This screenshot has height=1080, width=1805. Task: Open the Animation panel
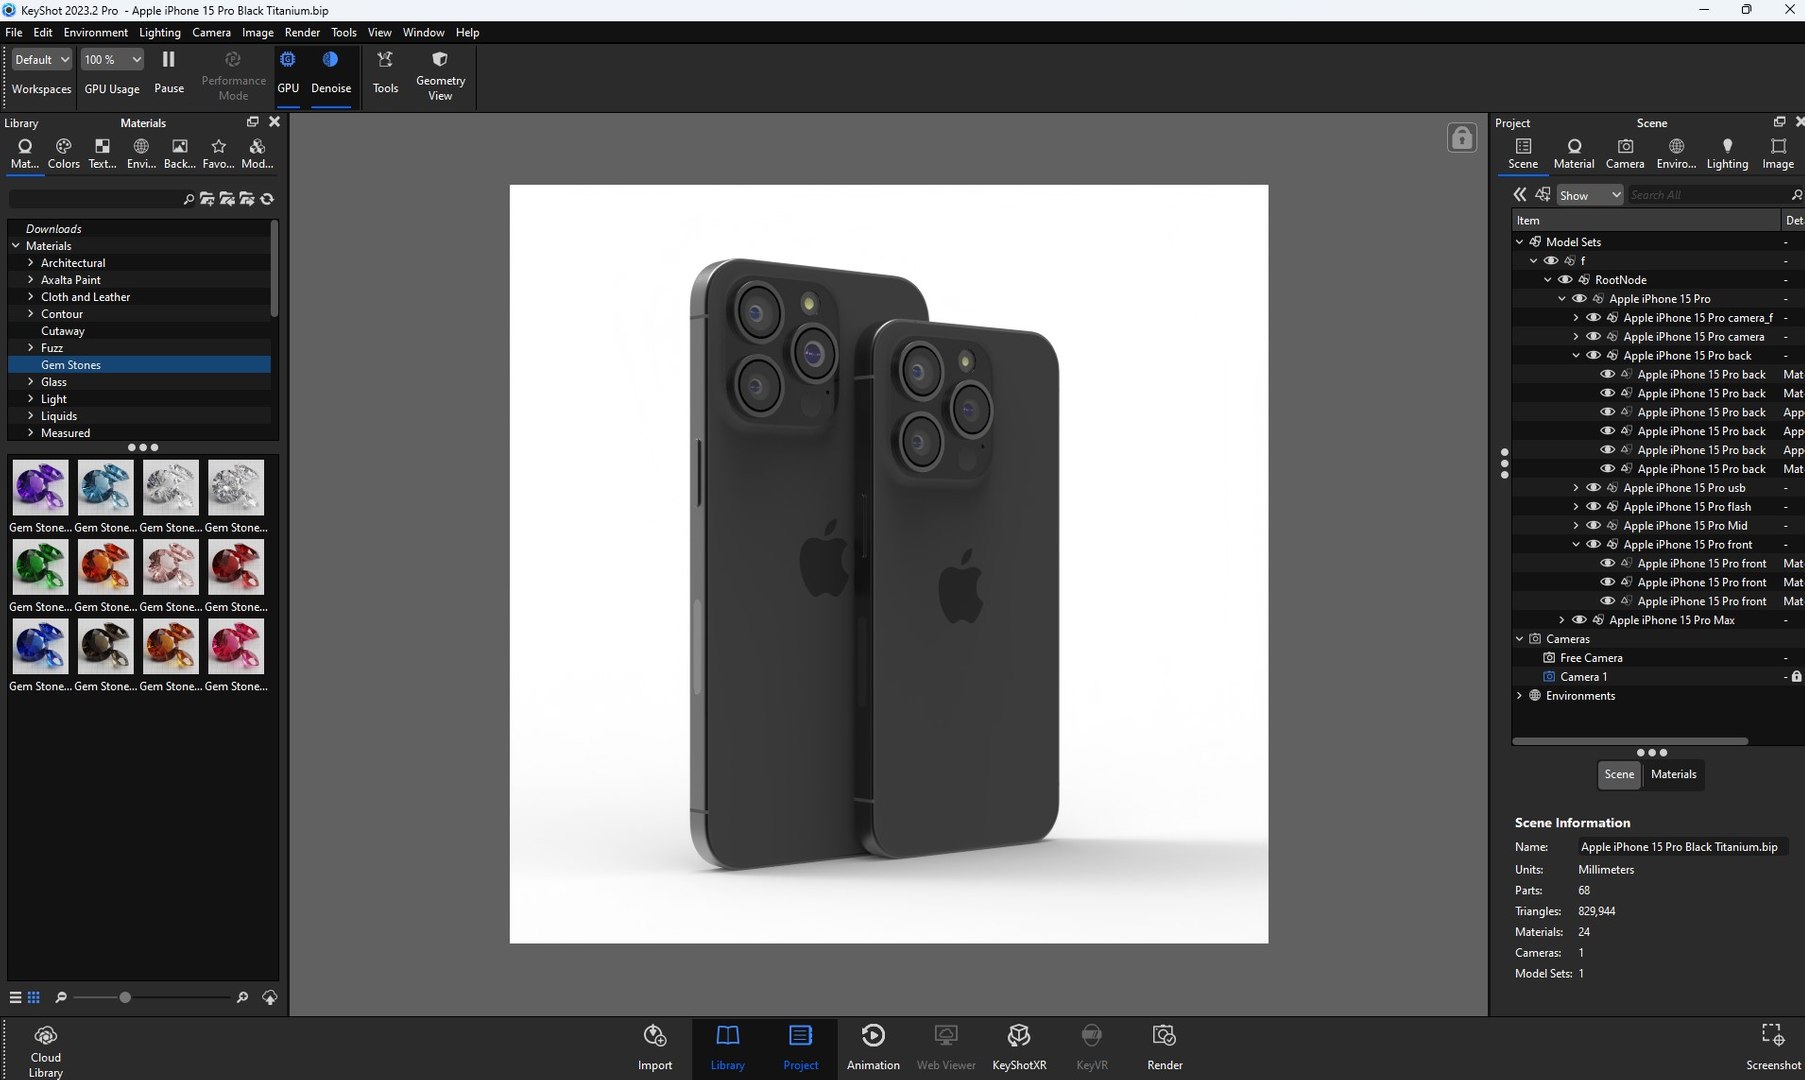873,1047
